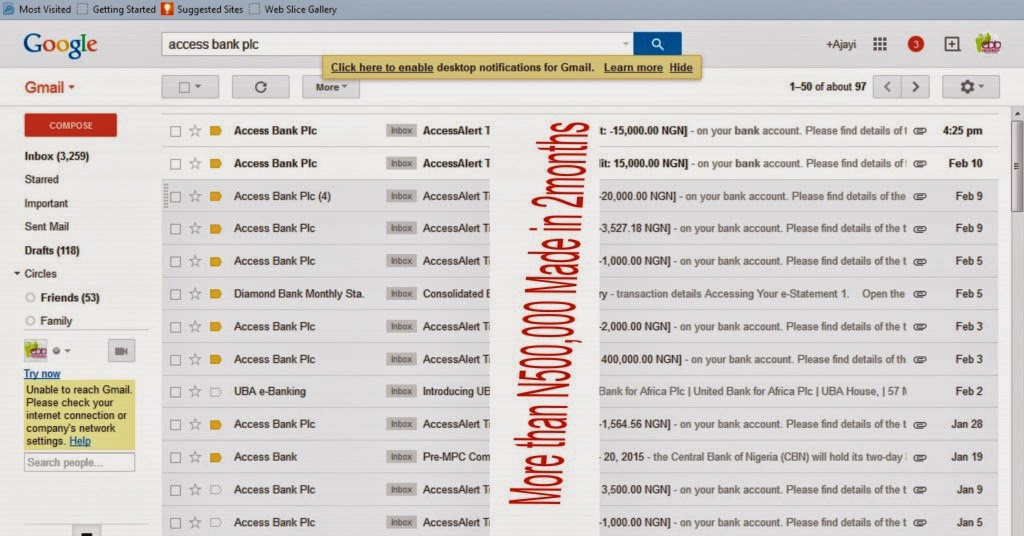Screen dimensions: 1024x536
Task: Check the Jan 28 Access Bank email
Action: click(175, 425)
